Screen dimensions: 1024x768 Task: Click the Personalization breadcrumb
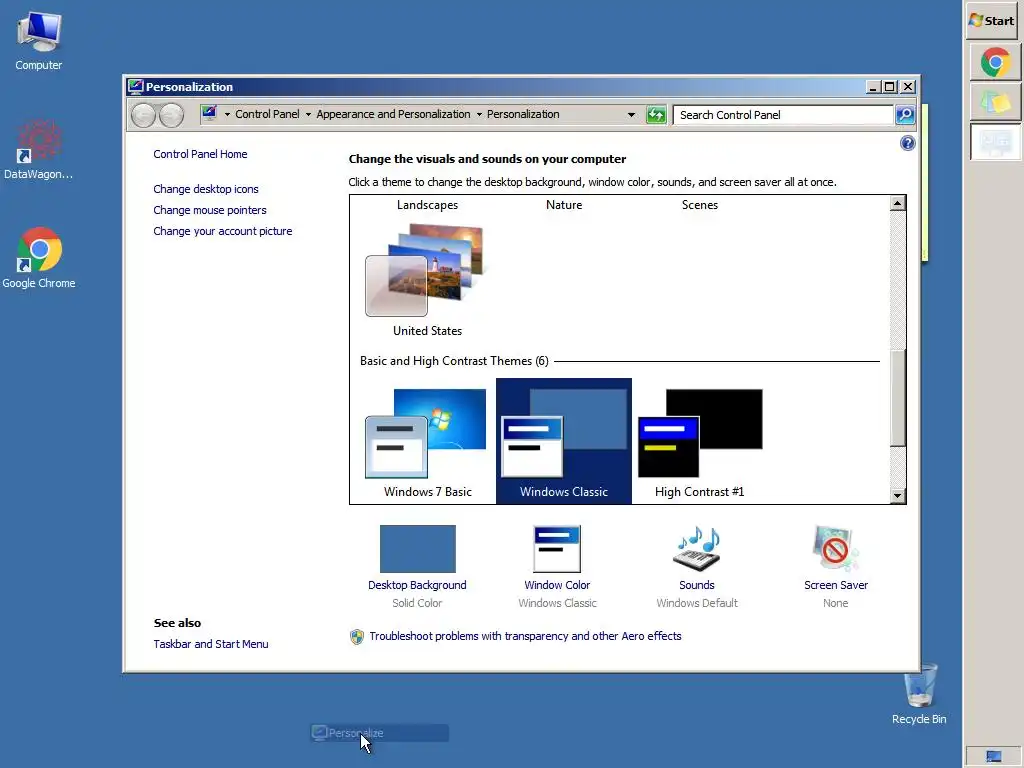[523, 114]
